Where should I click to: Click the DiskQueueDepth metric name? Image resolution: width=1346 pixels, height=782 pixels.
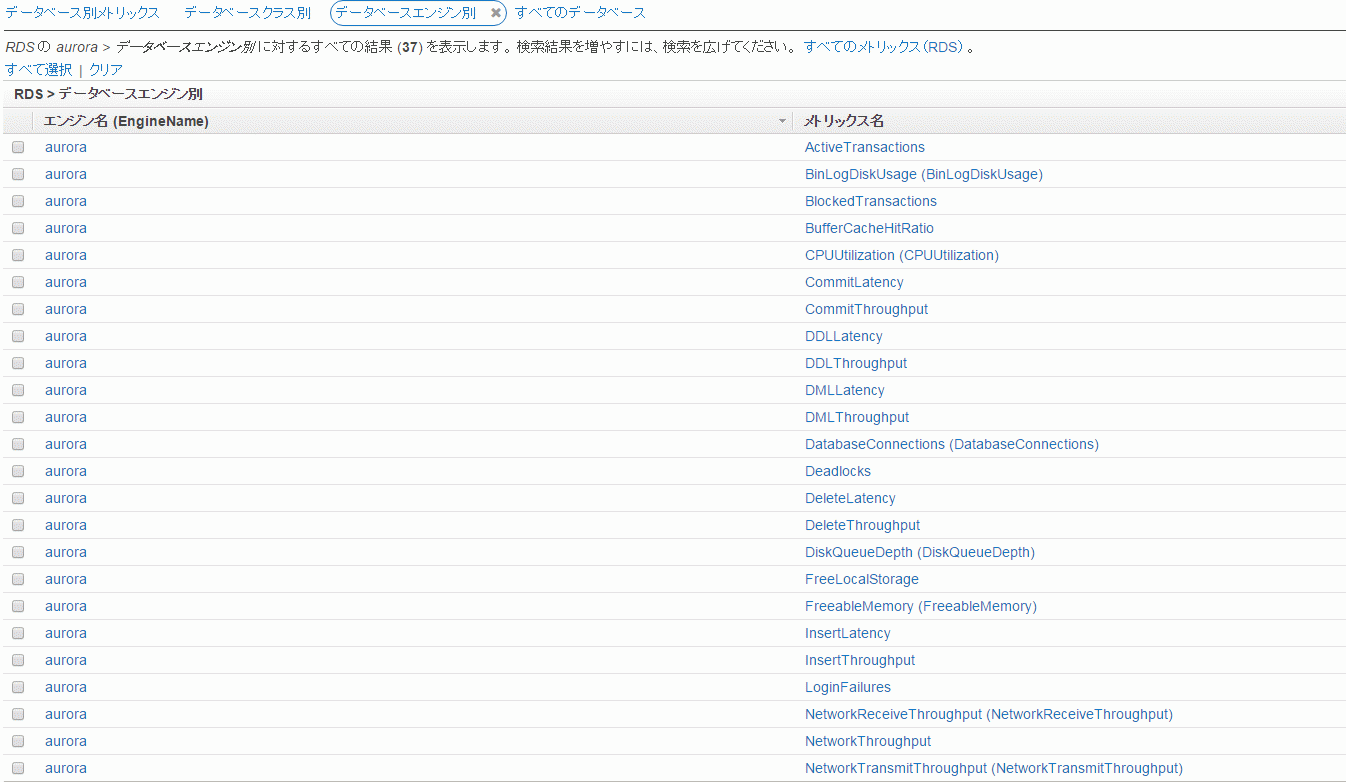tap(920, 552)
